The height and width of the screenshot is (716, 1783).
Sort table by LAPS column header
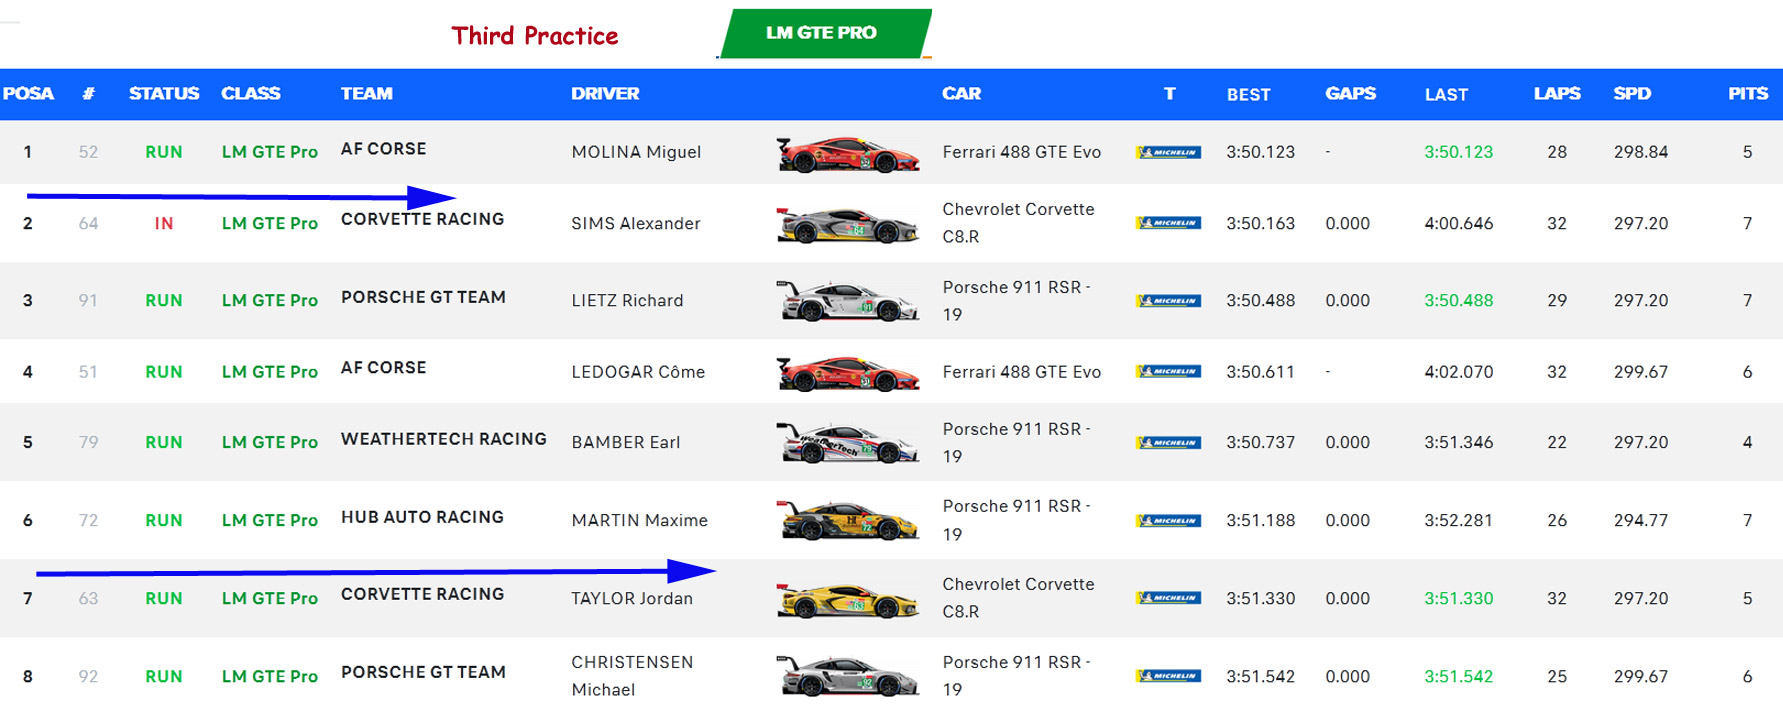pyautogui.click(x=1556, y=93)
